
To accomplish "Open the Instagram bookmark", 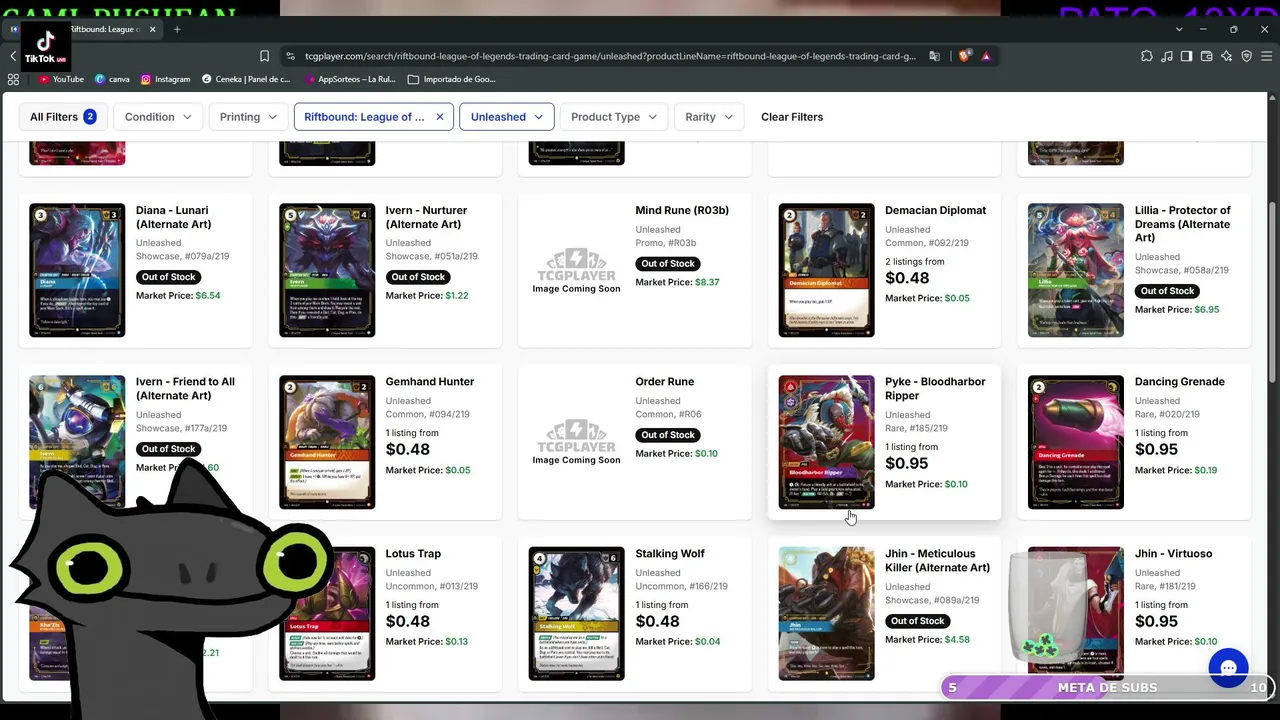I will (x=165, y=79).
